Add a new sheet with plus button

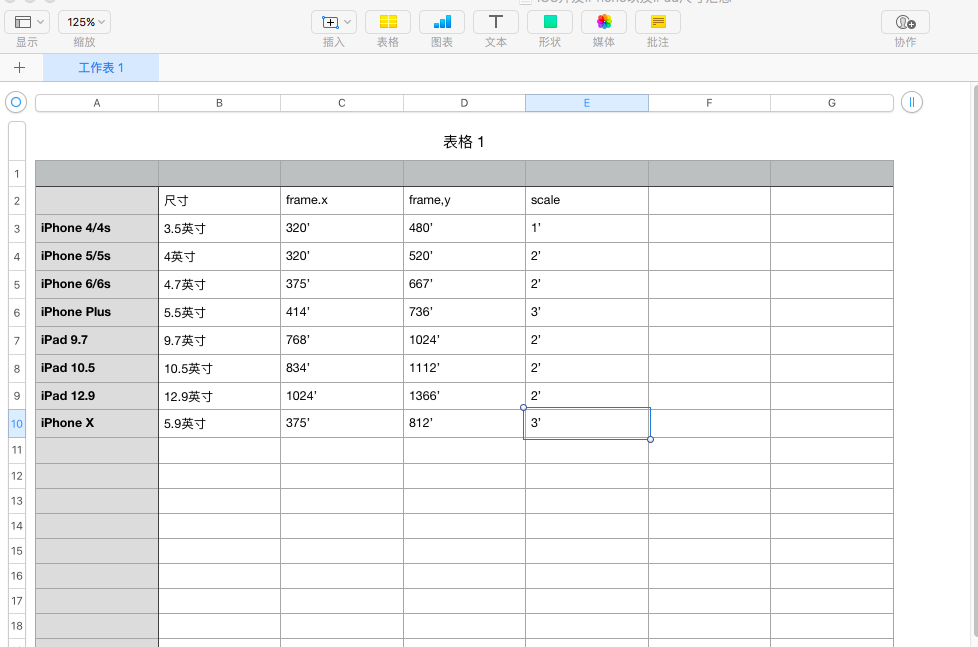click(19, 67)
